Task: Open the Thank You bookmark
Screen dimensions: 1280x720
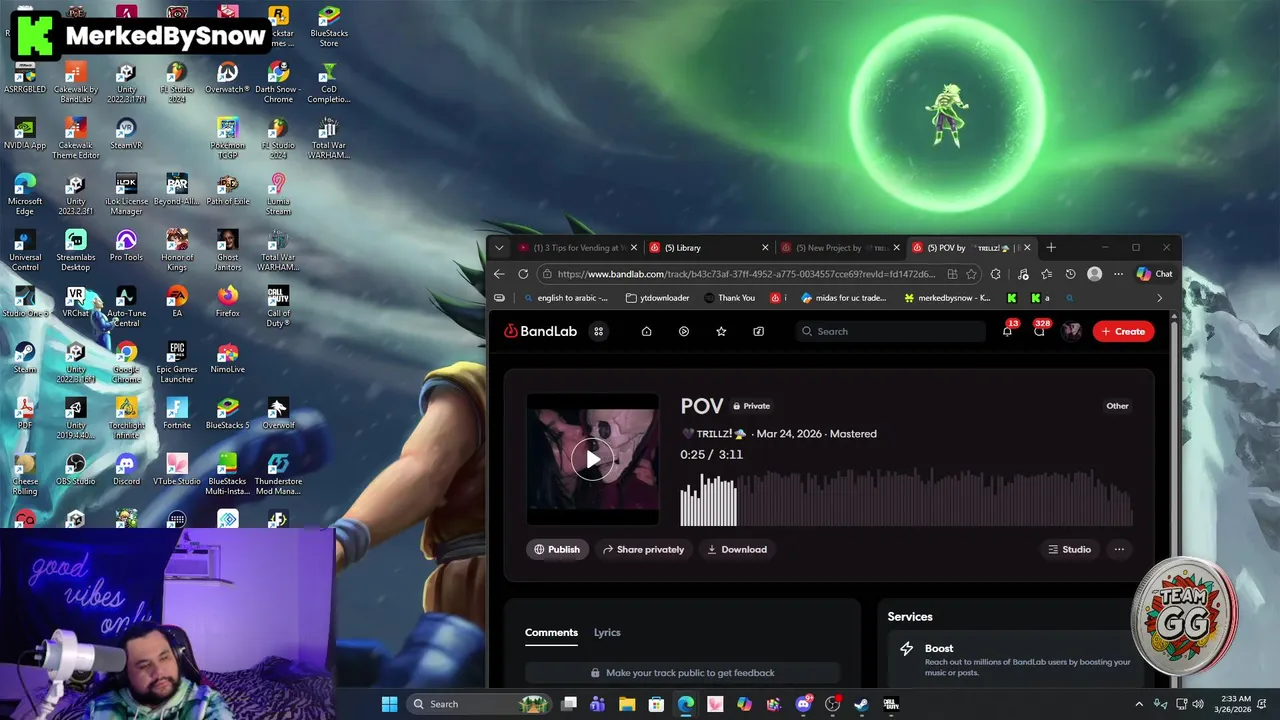Action: [729, 298]
